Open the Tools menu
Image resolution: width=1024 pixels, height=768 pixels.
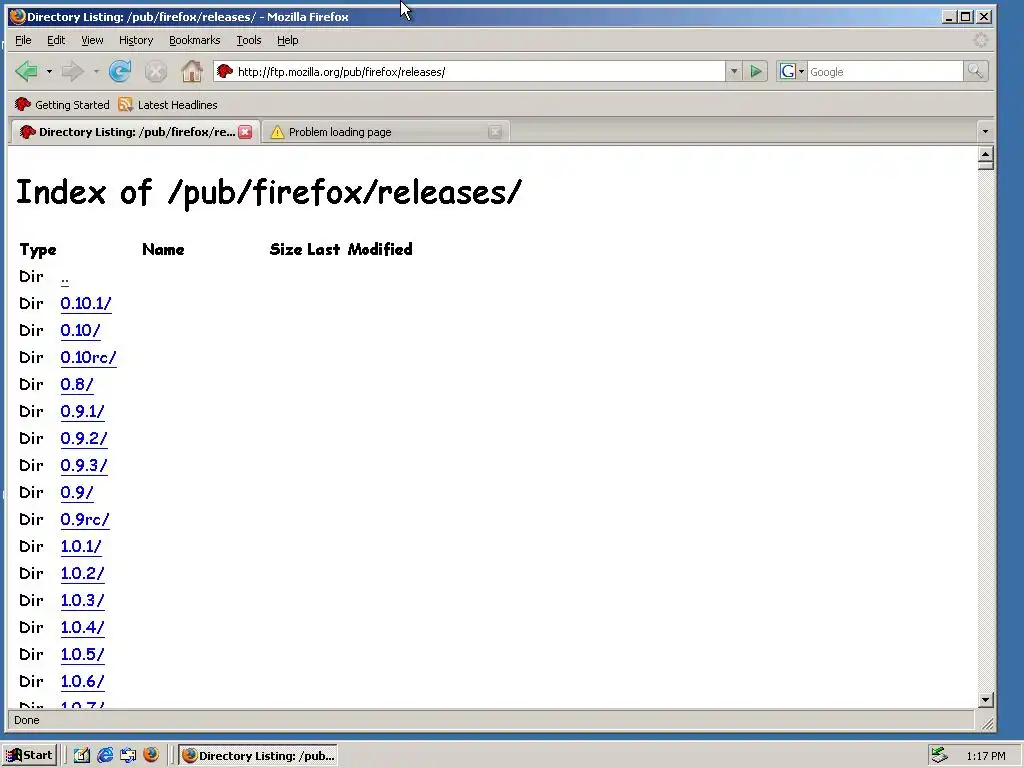[x=249, y=40]
